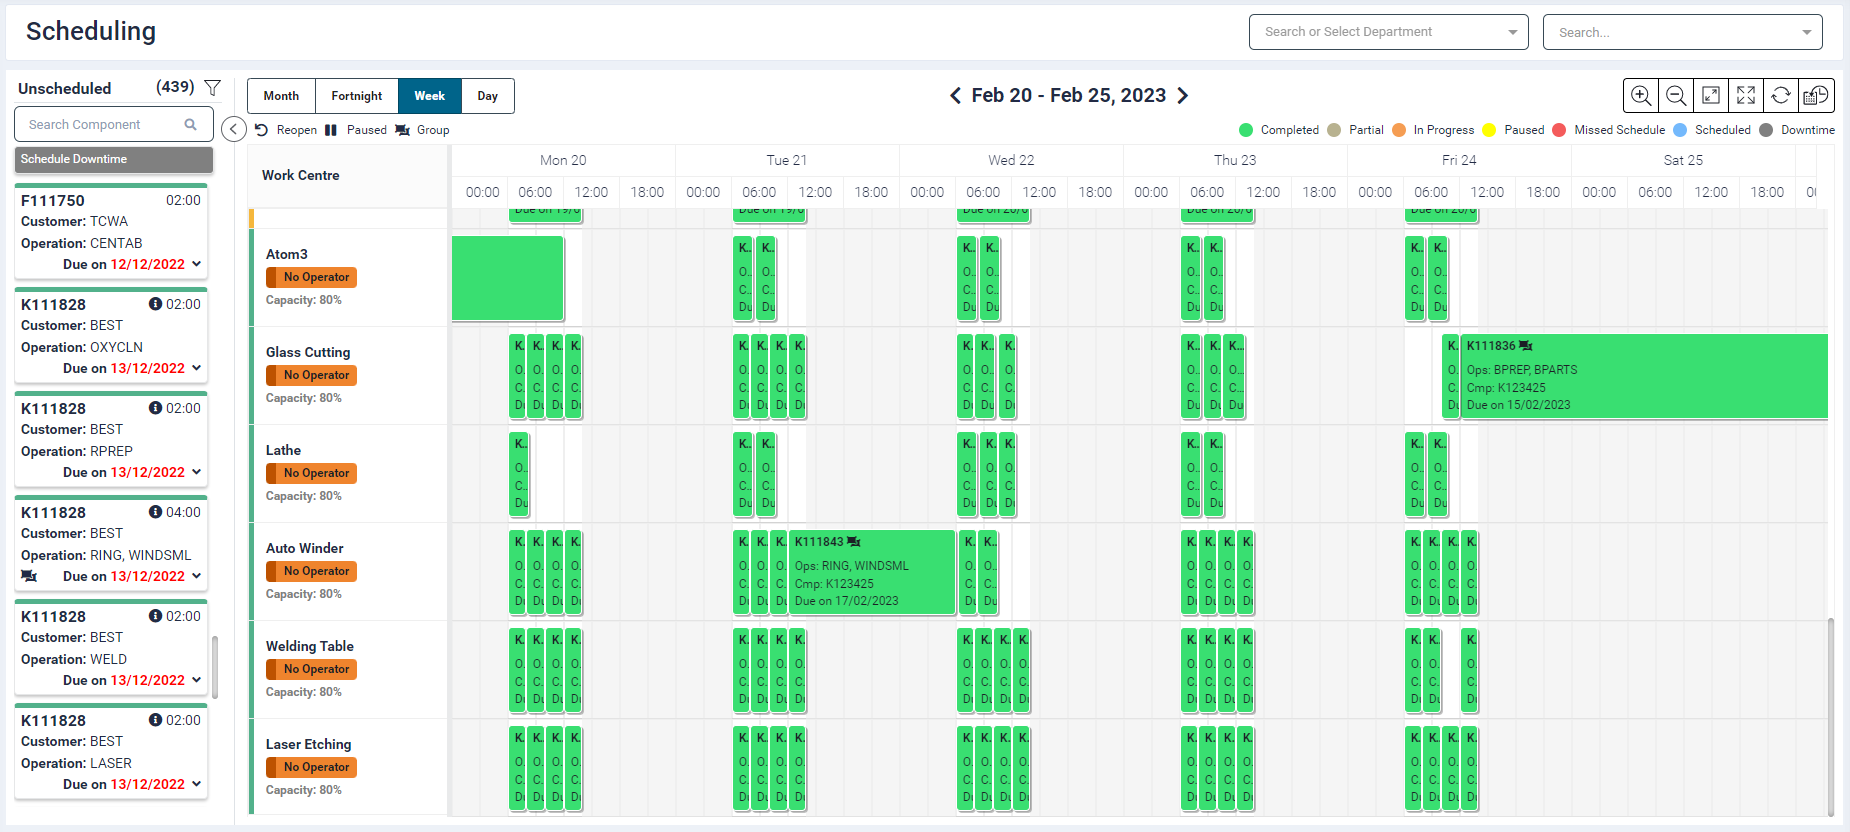Click No Operator badge under Lathe
This screenshot has height=832, width=1850.
311,473
